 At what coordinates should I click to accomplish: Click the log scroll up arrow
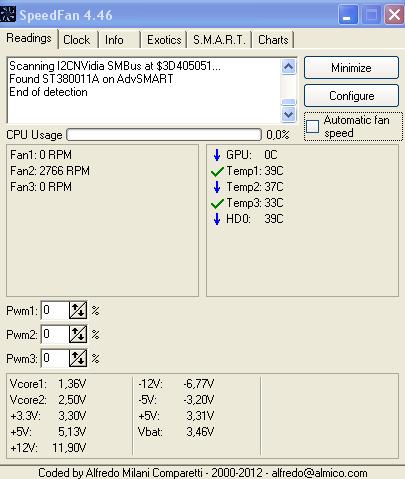289,67
